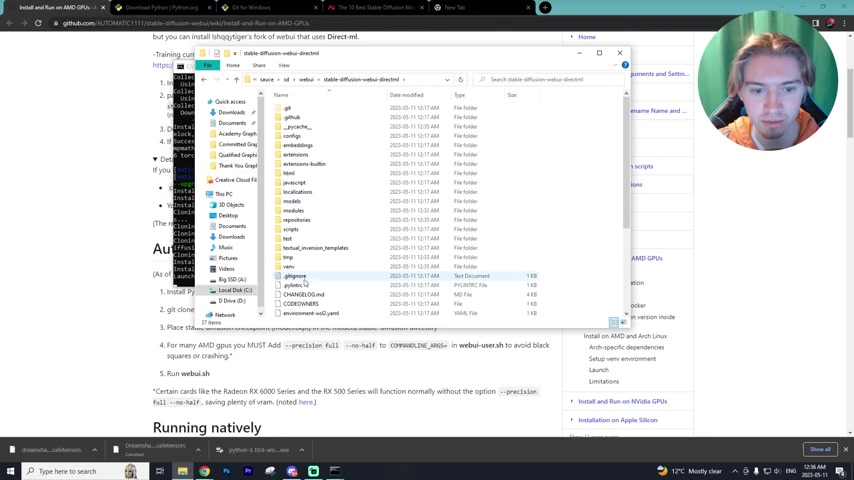The width and height of the screenshot is (854, 480).
Task: Refresh the Explorer folder view
Action: 461,80
